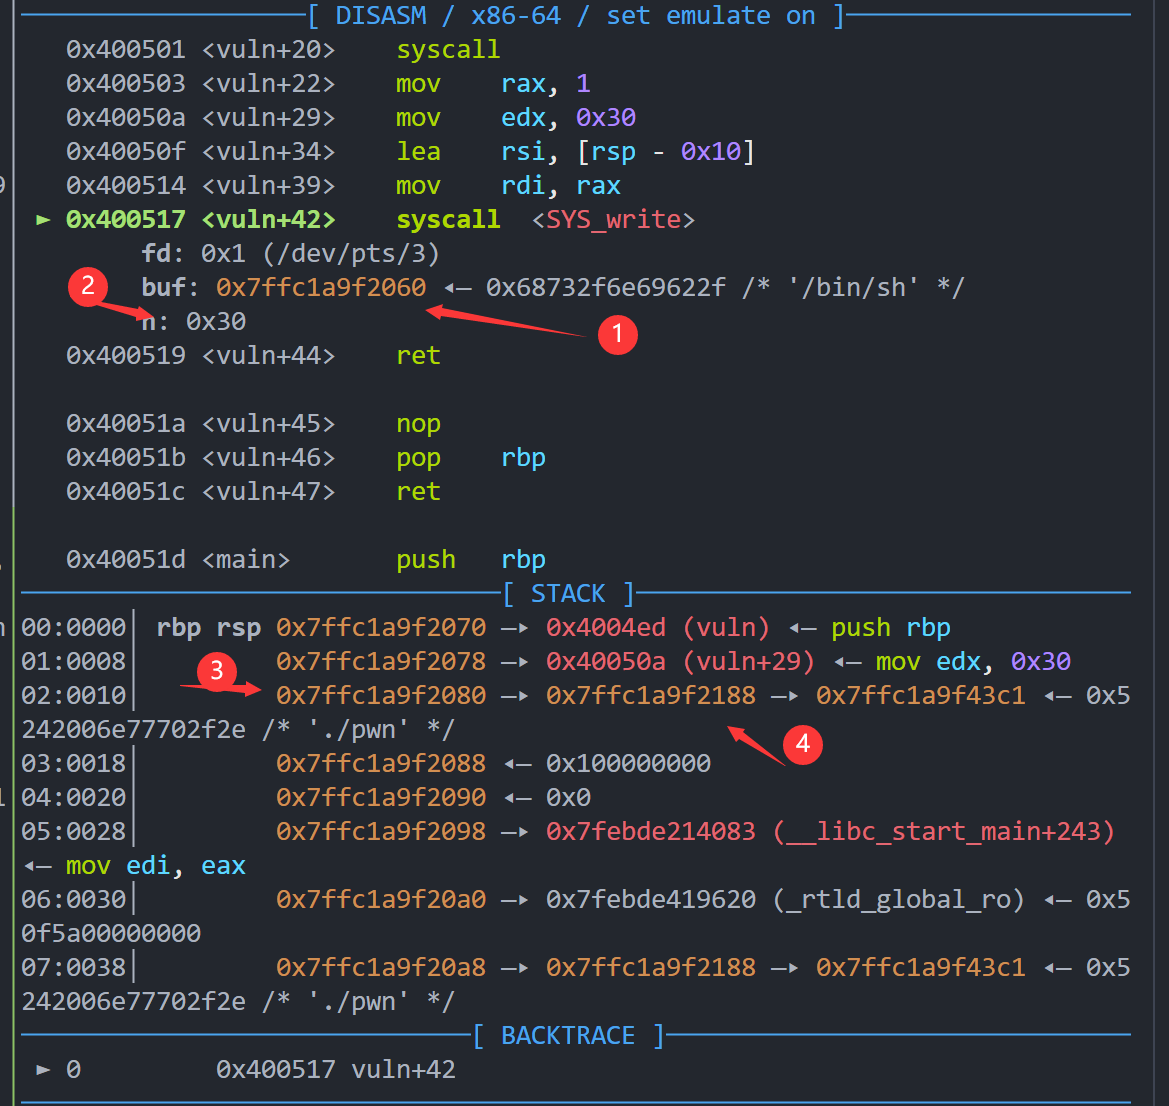Click backtrace frame 0x400517 vuln+42
Viewport: 1169px width, 1106px height.
coord(335,1069)
